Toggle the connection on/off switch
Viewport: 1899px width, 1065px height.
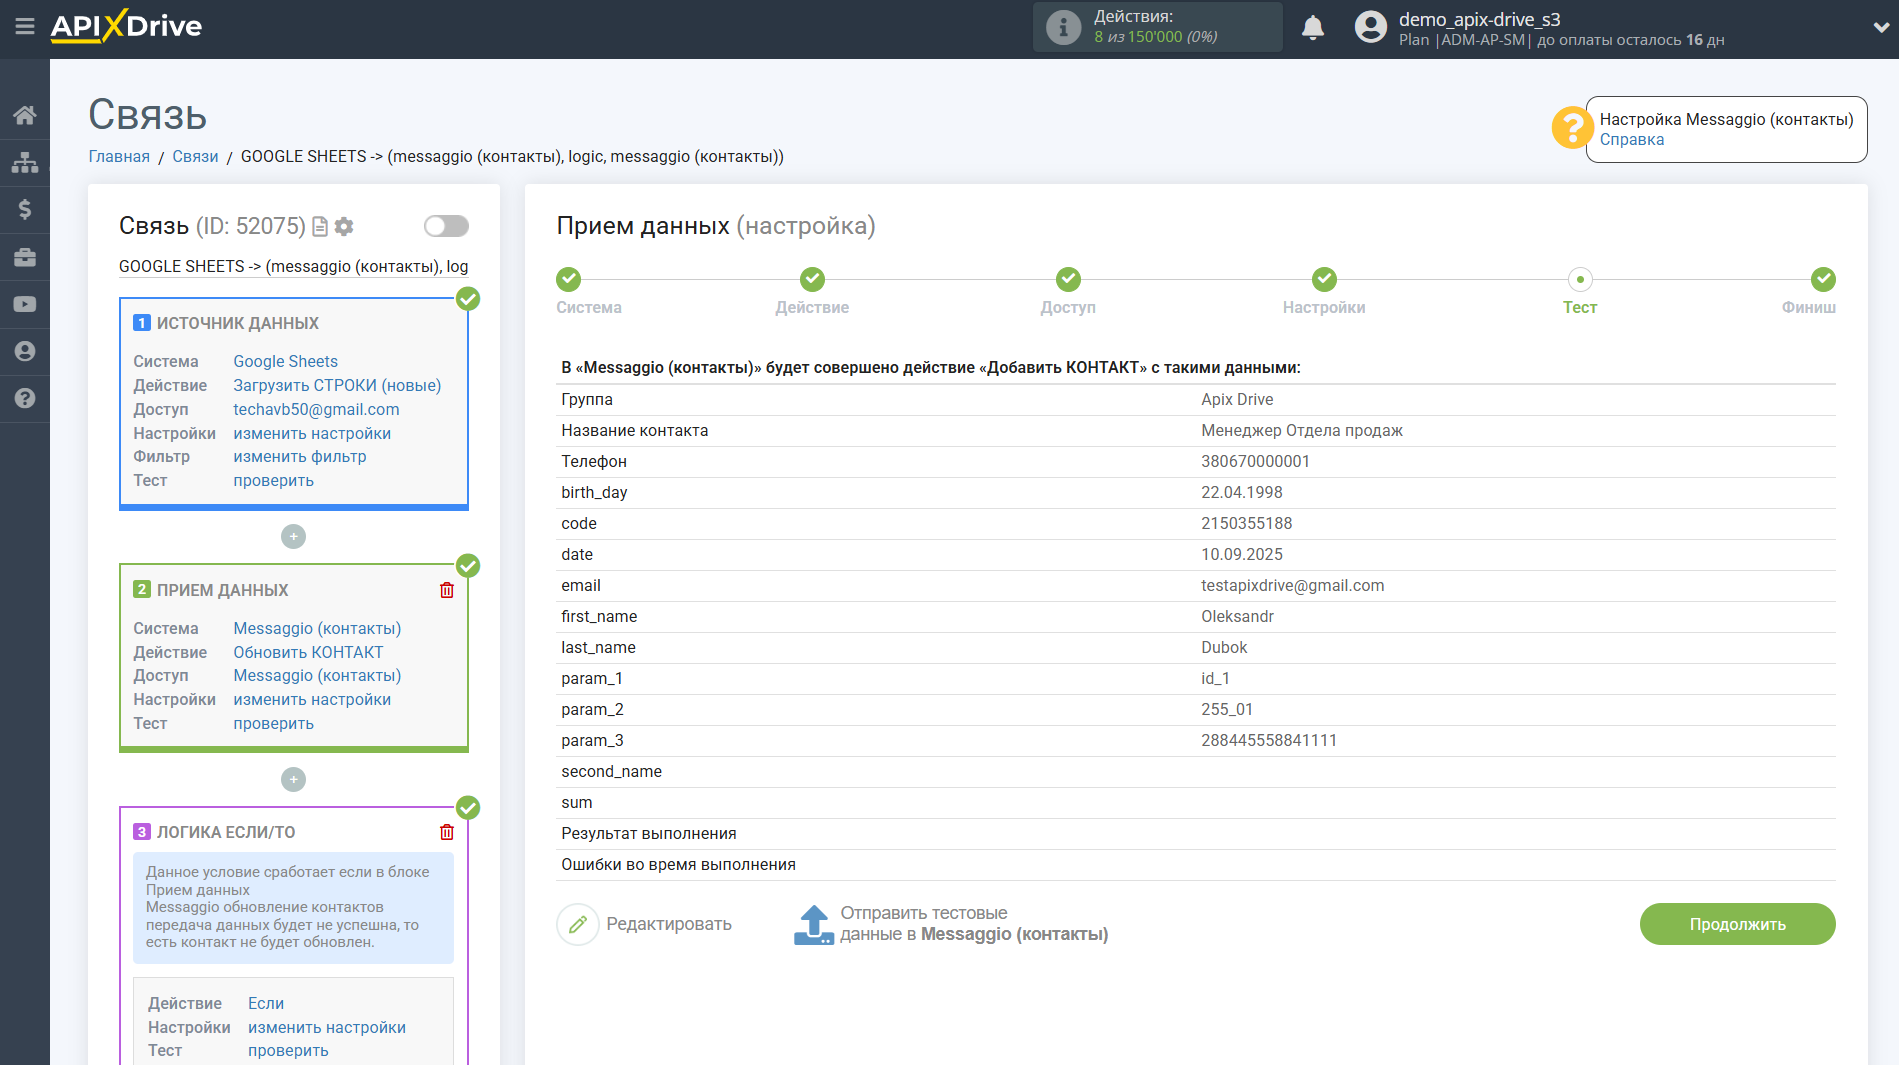446,226
